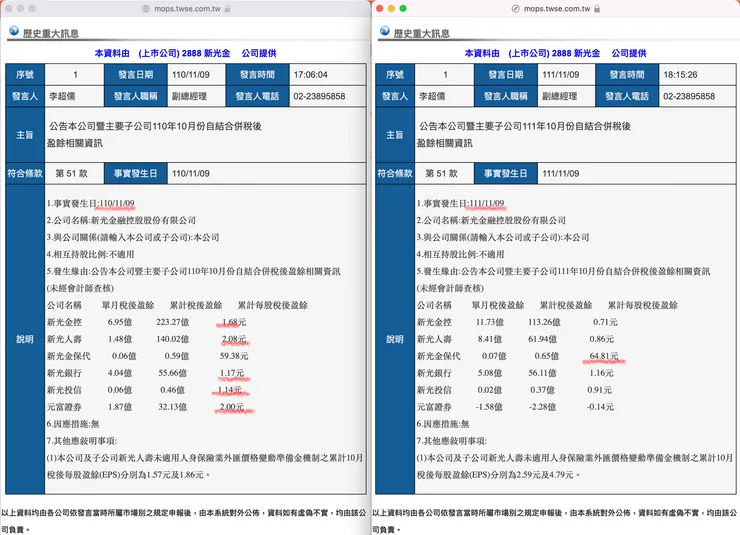Click the globe icon beside right 歷史重大訊息 heading
Viewport: 740px width, 535px height.
pos(385,31)
